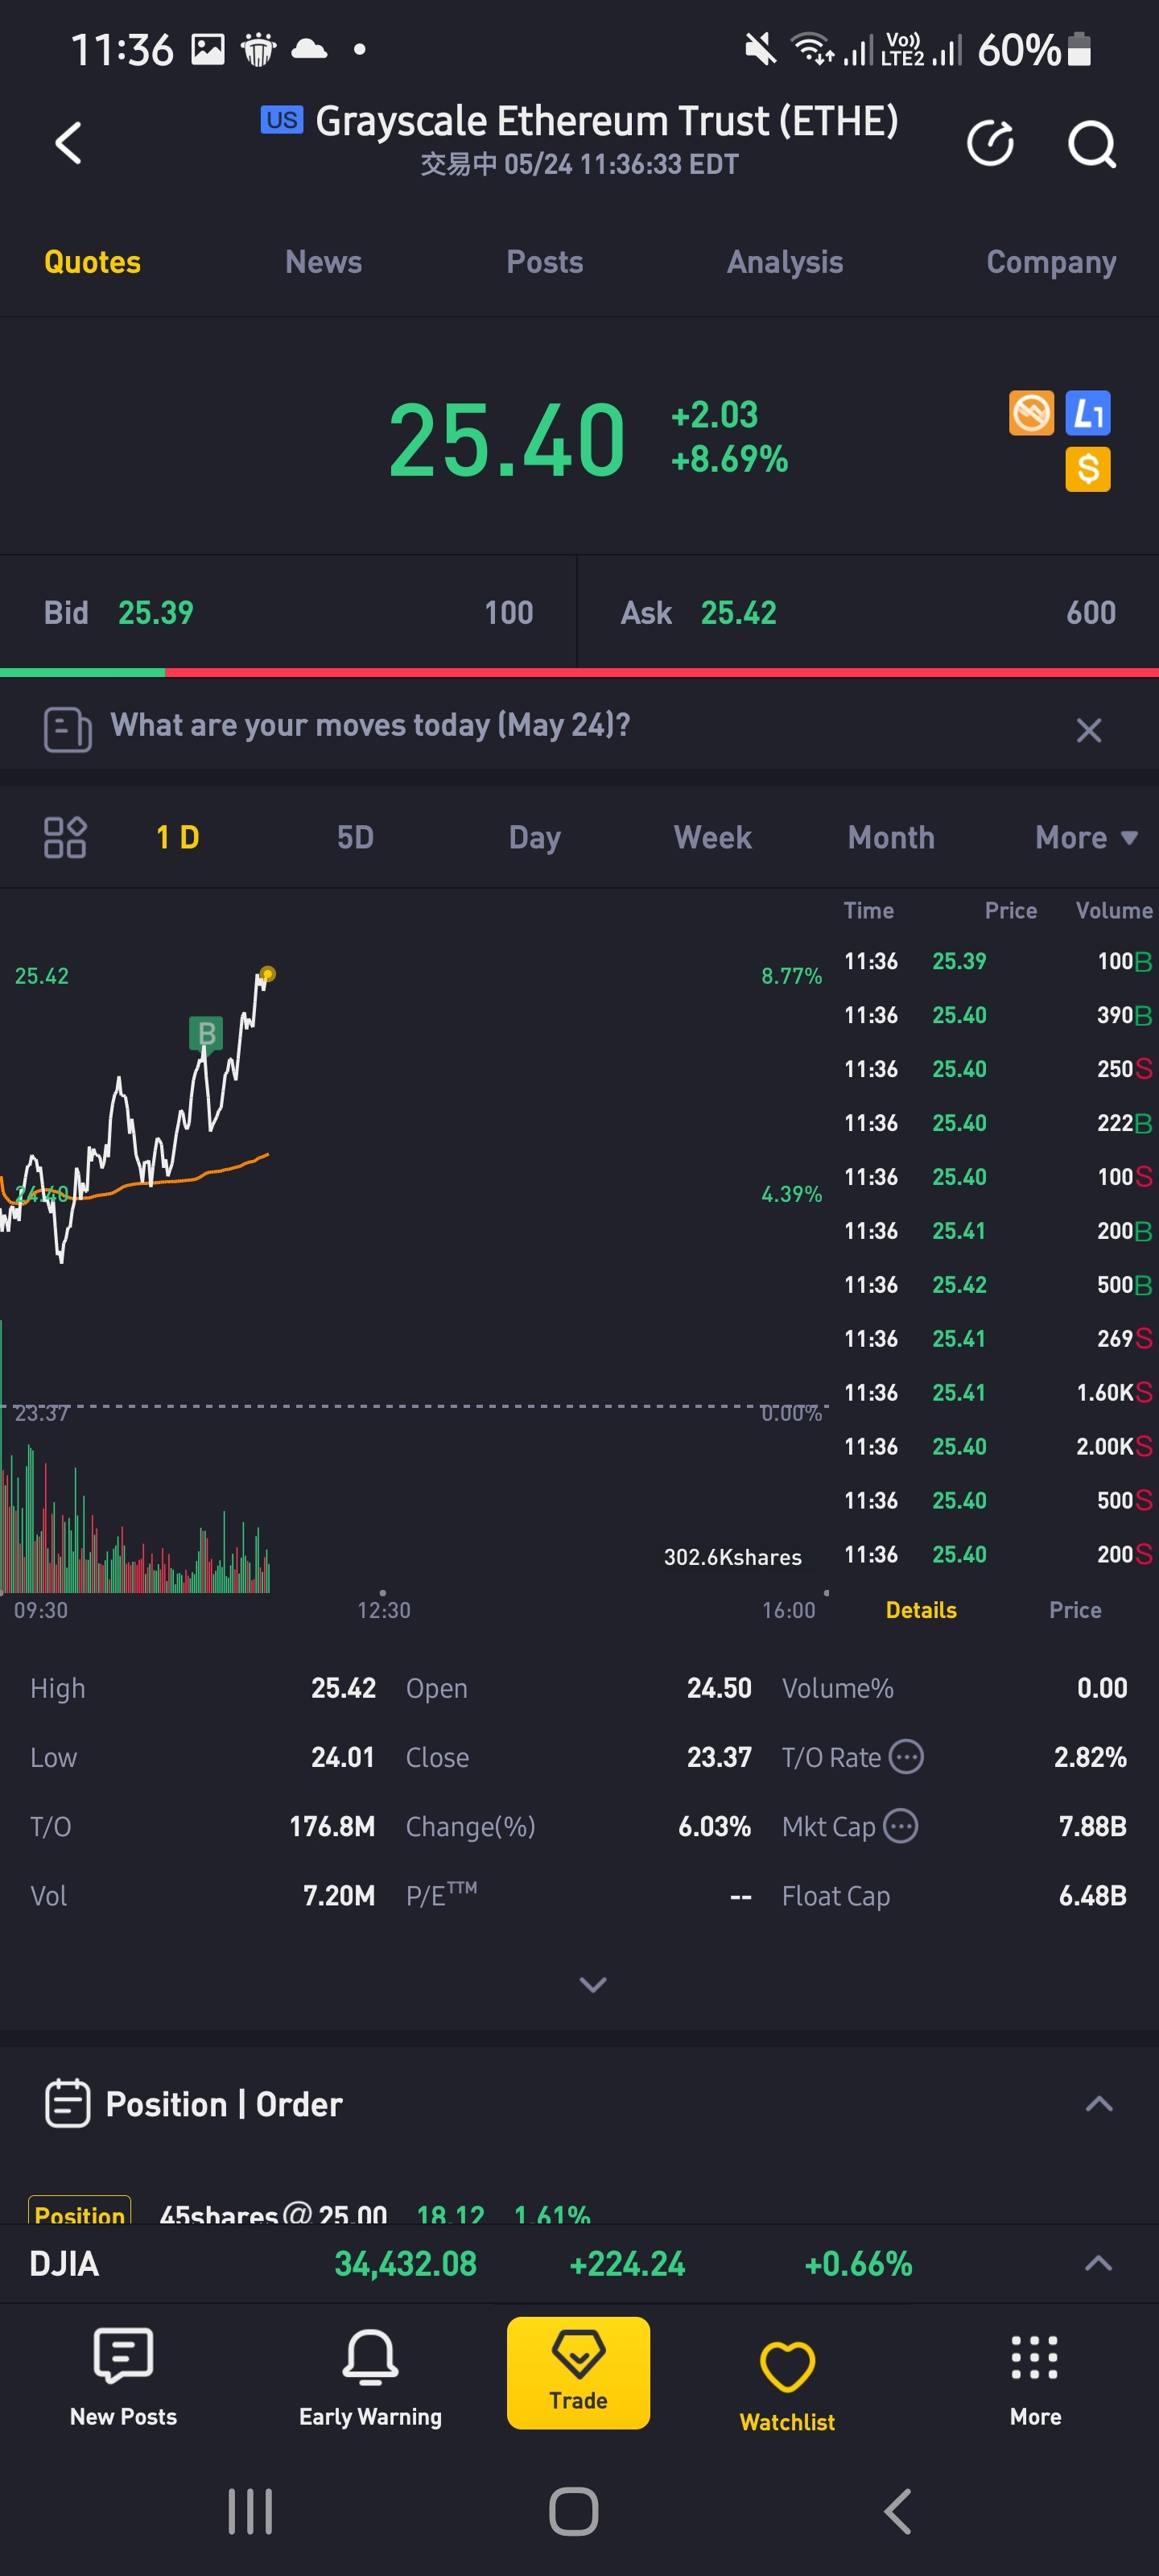1159x2576 pixels.
Task: Tap the High 25.42 stat
Action: [203, 1688]
